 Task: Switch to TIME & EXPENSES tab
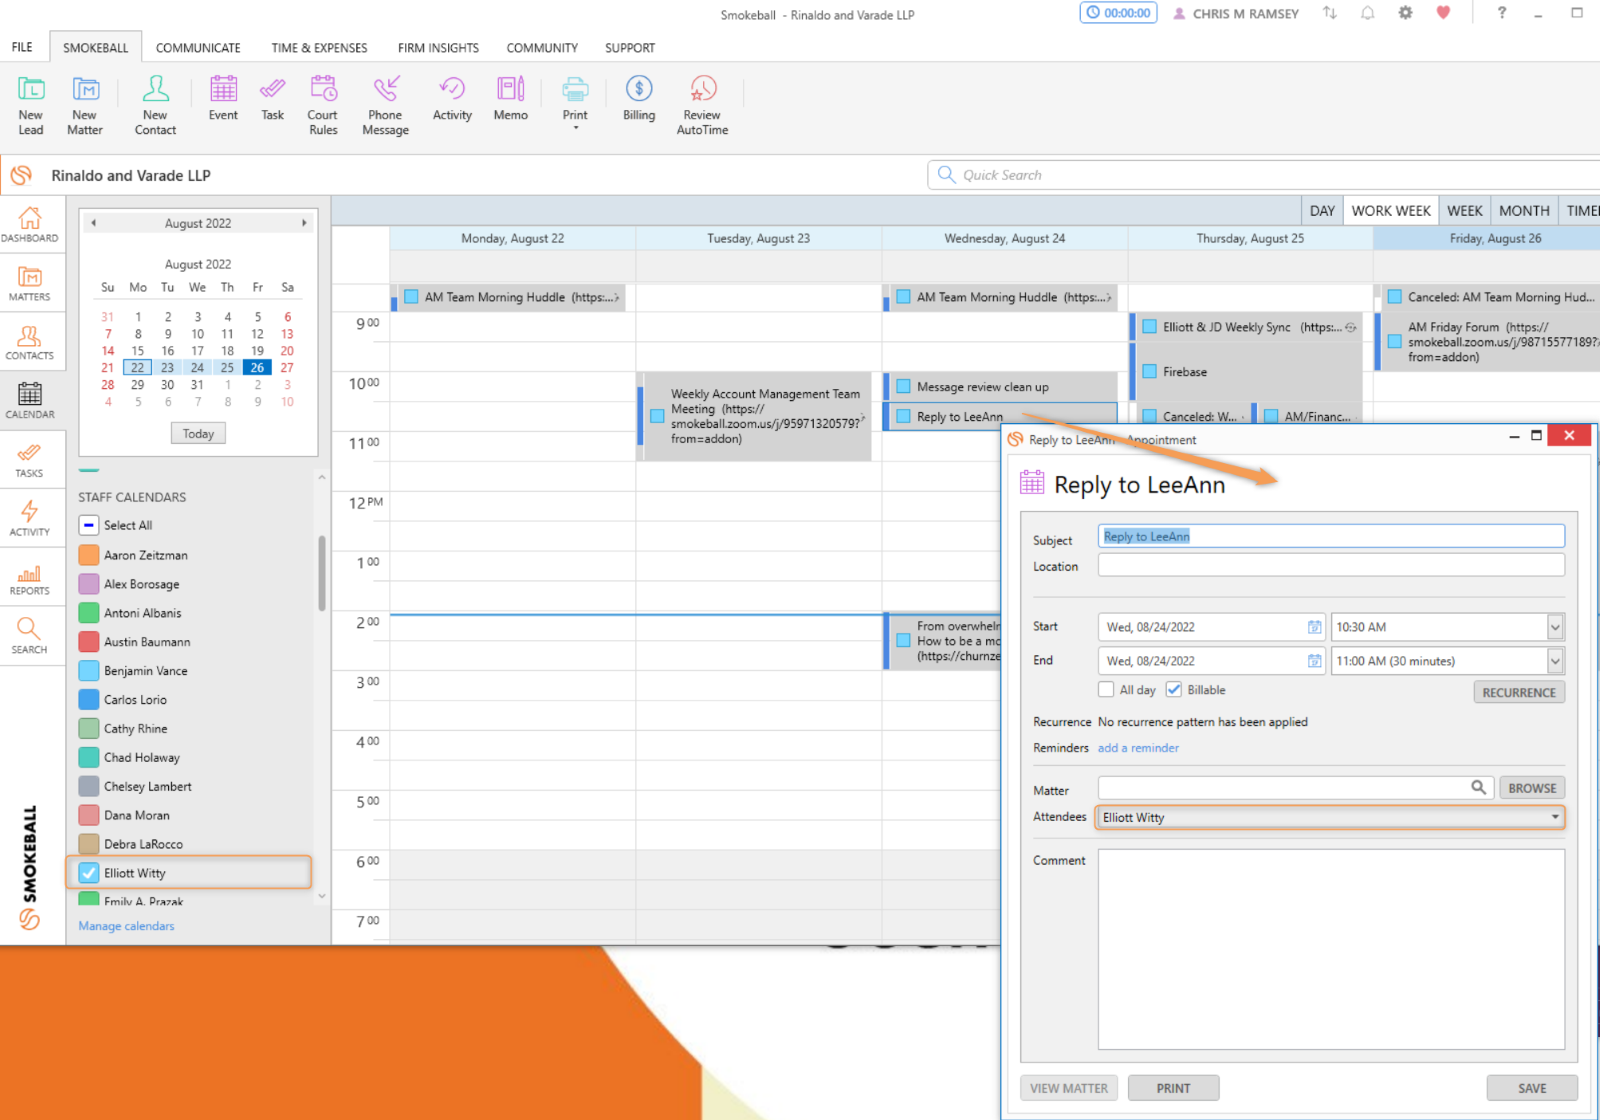[319, 47]
